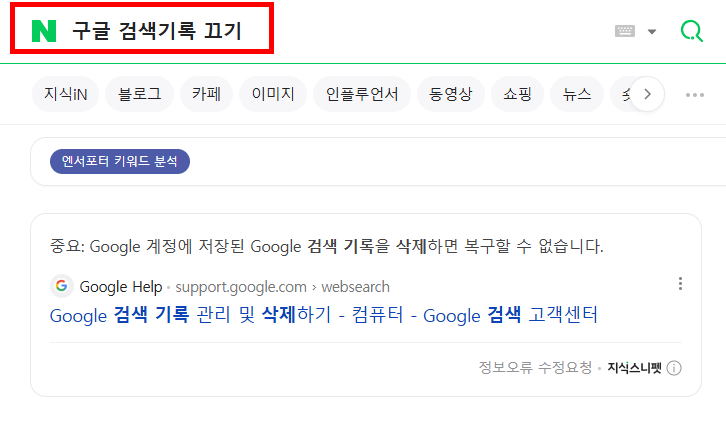Image resolution: width=726 pixels, height=428 pixels.
Task: Open the 이미지 tab
Action: pyautogui.click(x=273, y=94)
